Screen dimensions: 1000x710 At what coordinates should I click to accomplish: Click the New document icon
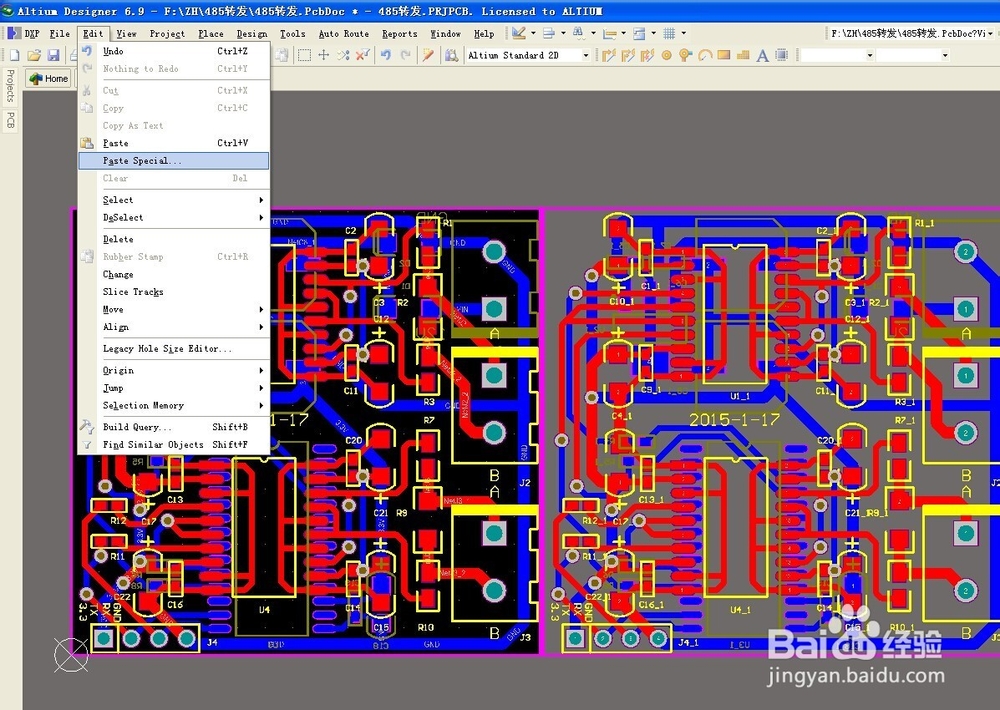[x=14, y=55]
